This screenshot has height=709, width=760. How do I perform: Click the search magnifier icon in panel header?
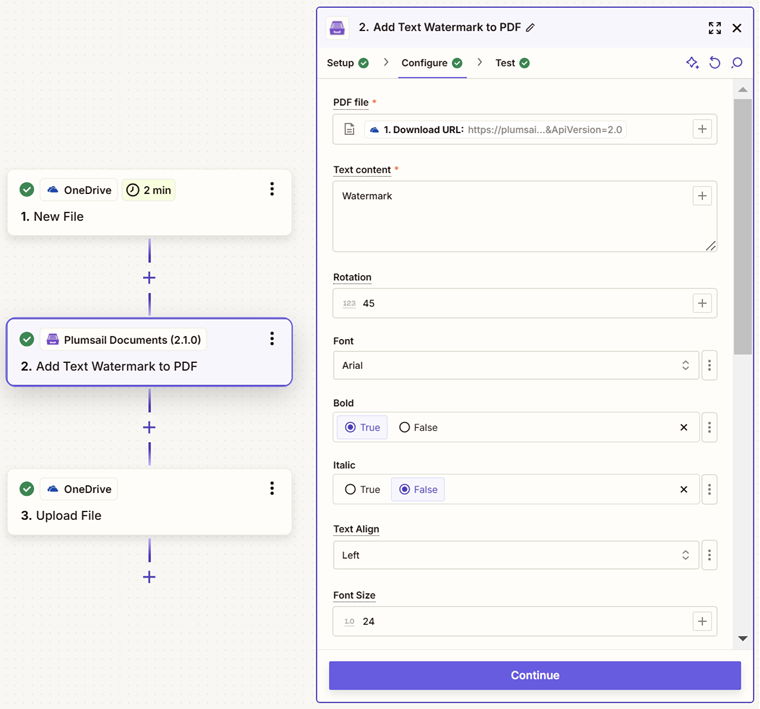[x=737, y=63]
